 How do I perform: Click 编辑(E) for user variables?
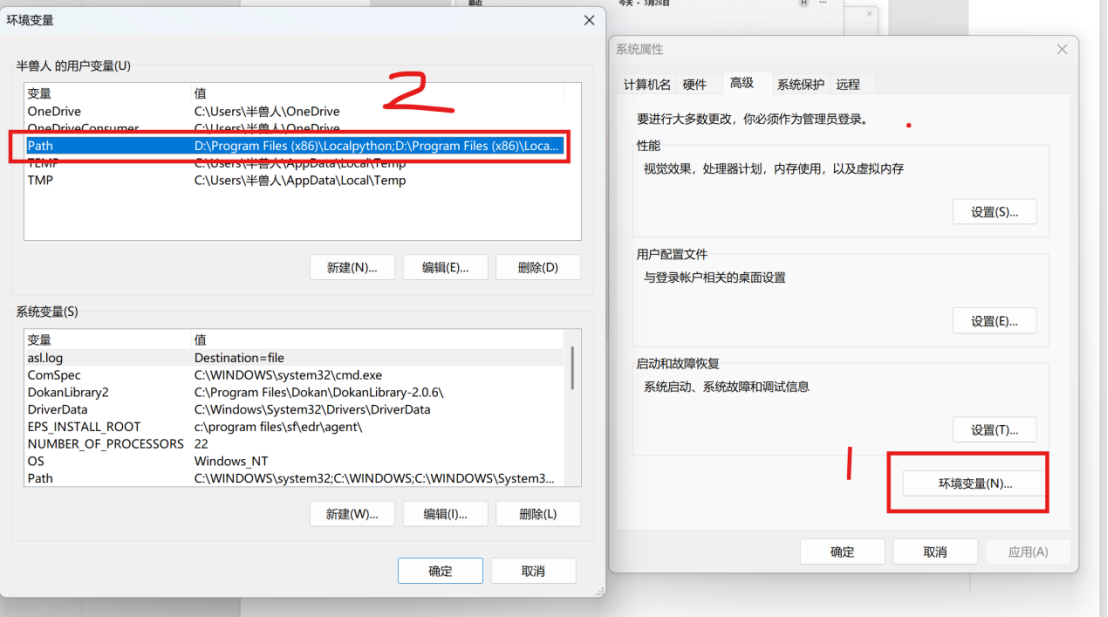point(445,267)
